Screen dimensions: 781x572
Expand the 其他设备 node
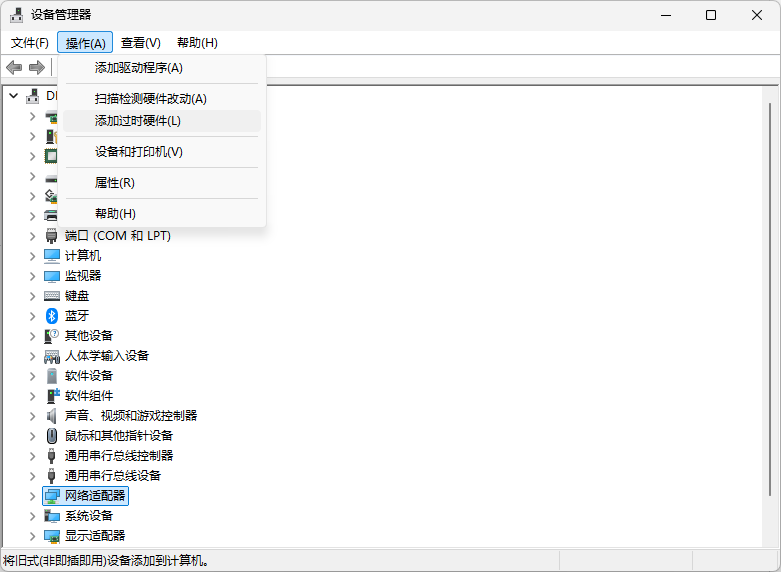click(32, 336)
